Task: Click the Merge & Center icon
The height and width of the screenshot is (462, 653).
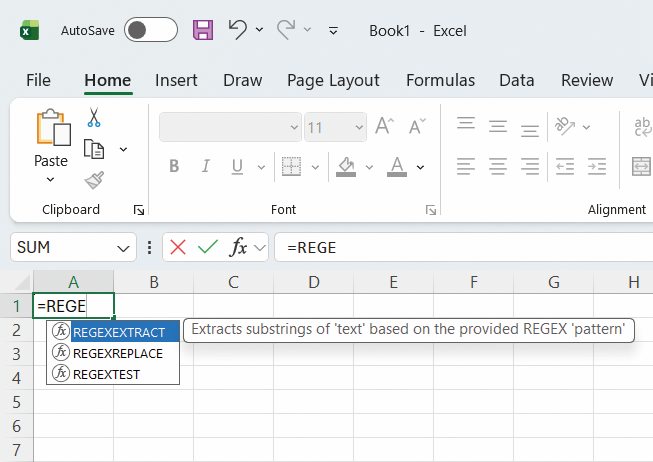Action: click(641, 166)
